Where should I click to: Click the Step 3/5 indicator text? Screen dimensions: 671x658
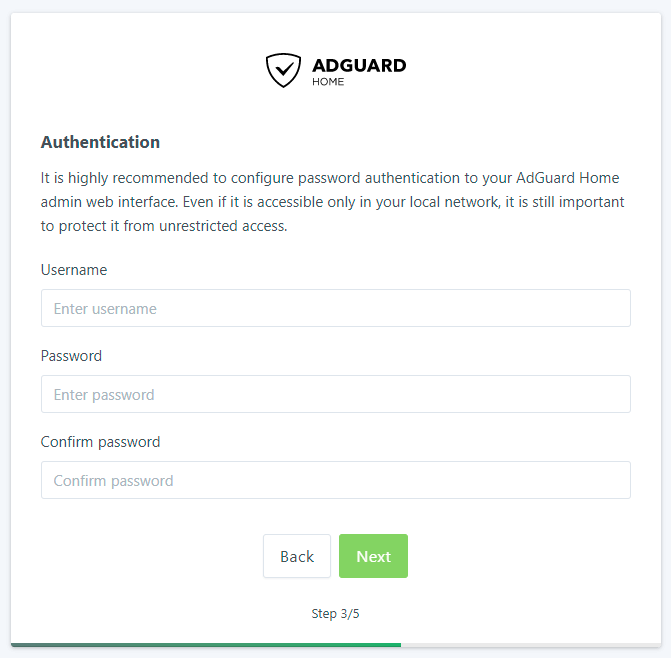click(x=335, y=614)
